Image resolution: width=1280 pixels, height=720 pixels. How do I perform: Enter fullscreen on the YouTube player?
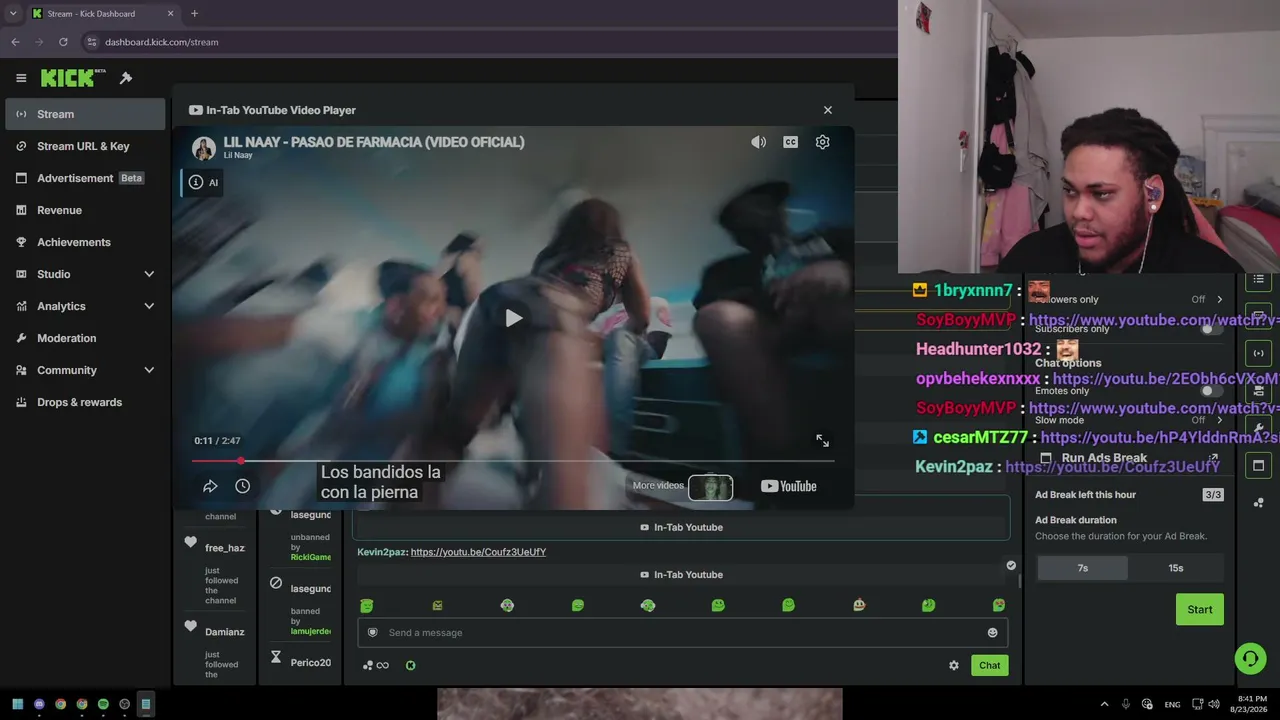tap(822, 440)
